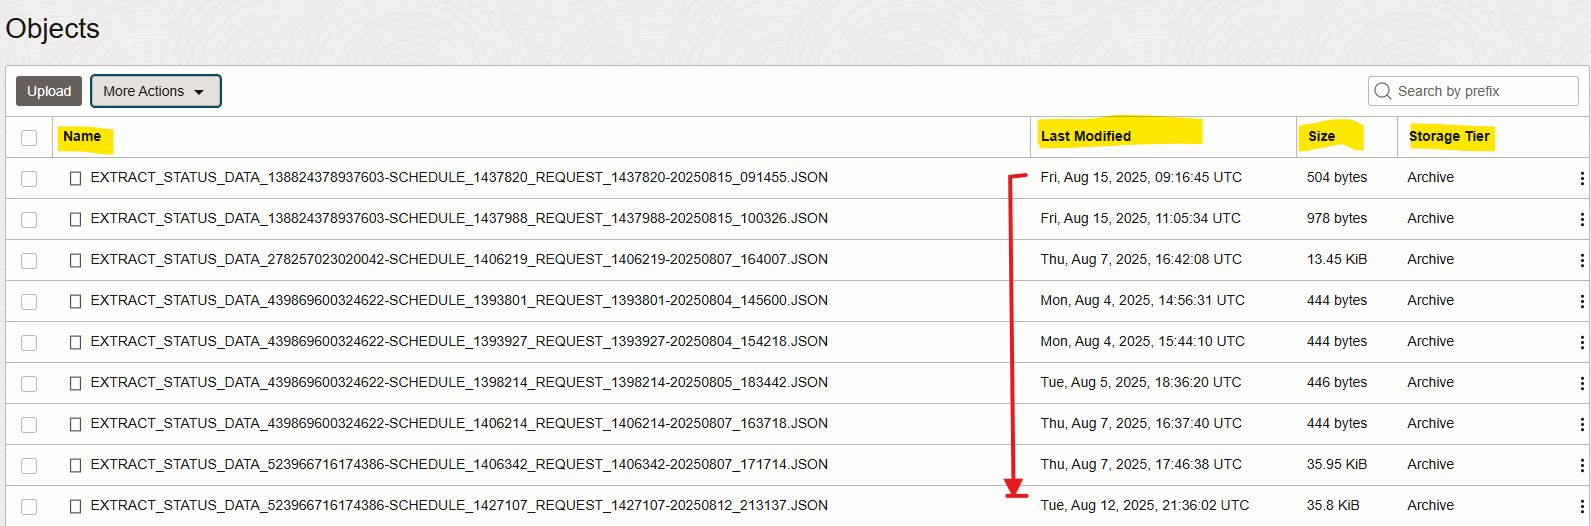Click the '13.45 KiB' size value
The height and width of the screenshot is (526, 1591).
click(x=1337, y=259)
